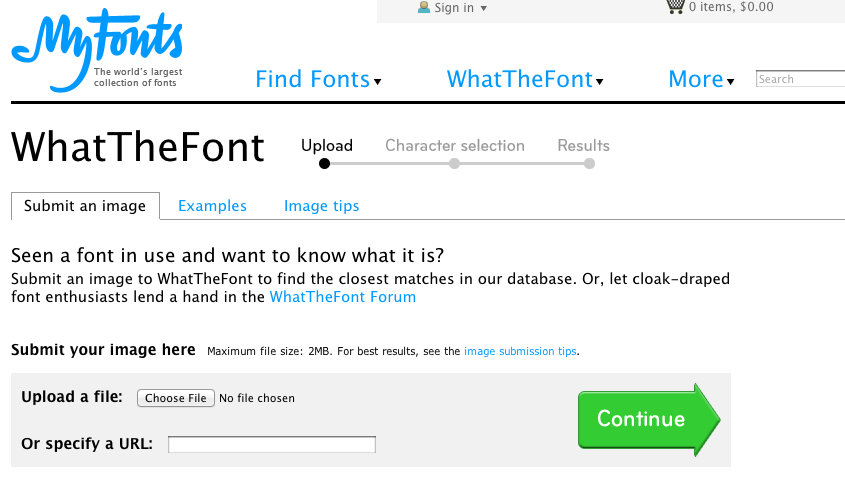Viewport: 845px width, 483px height.
Task: Click the Results step dot
Action: tap(590, 164)
